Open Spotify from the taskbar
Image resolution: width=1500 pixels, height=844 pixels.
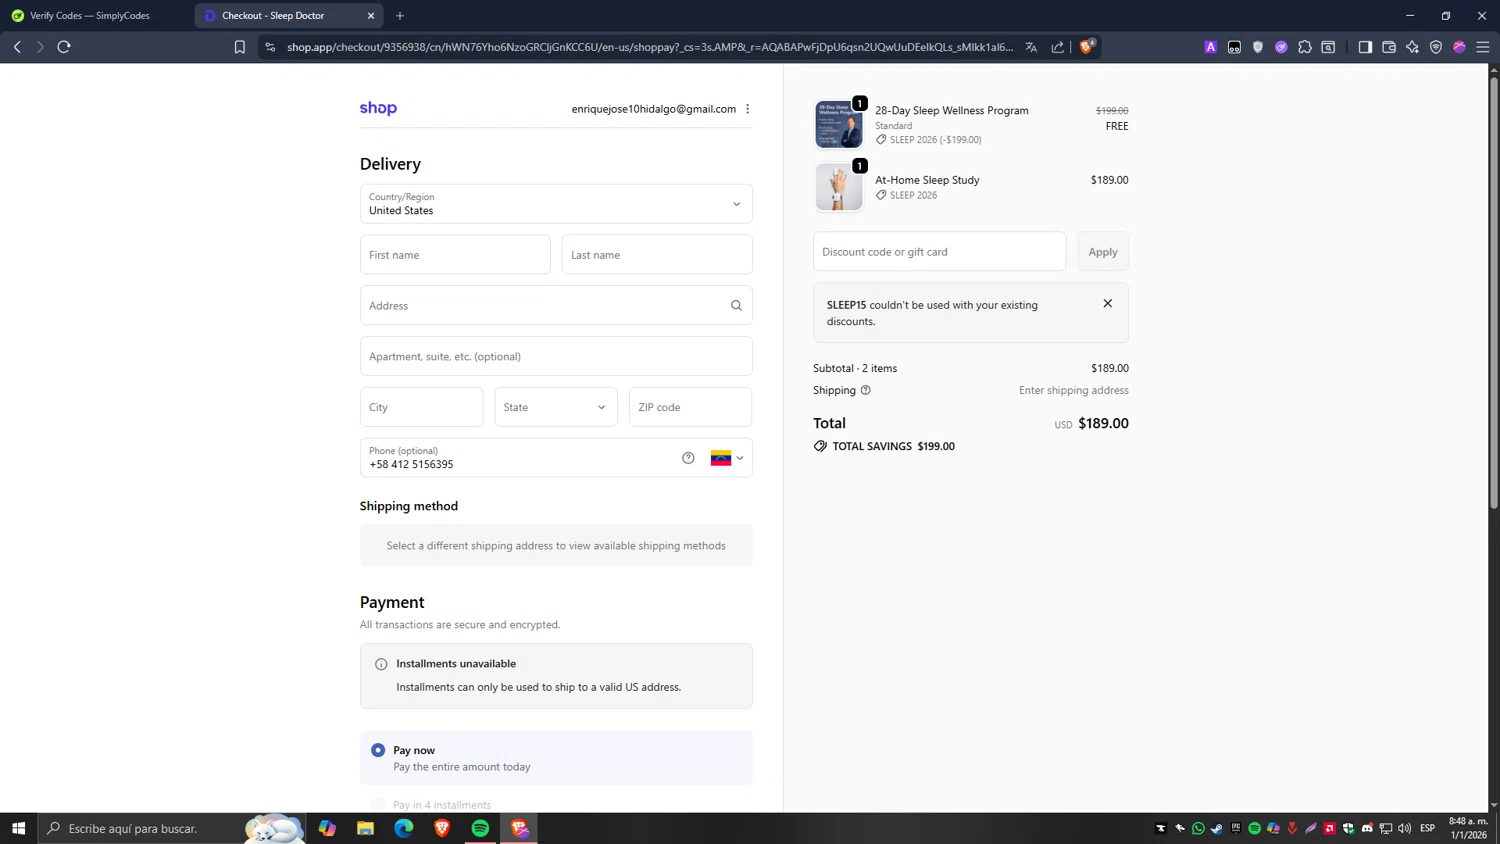(481, 828)
